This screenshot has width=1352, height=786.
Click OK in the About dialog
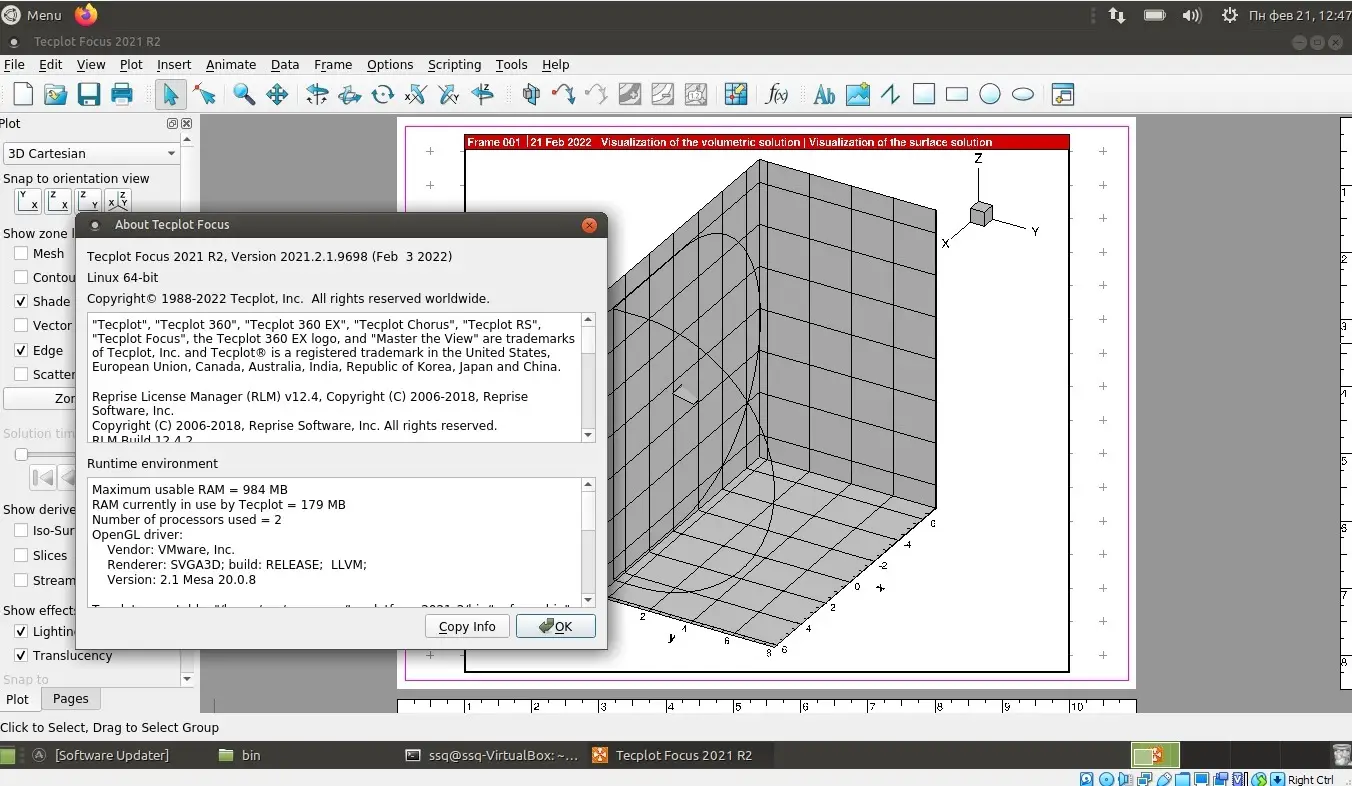tap(556, 626)
